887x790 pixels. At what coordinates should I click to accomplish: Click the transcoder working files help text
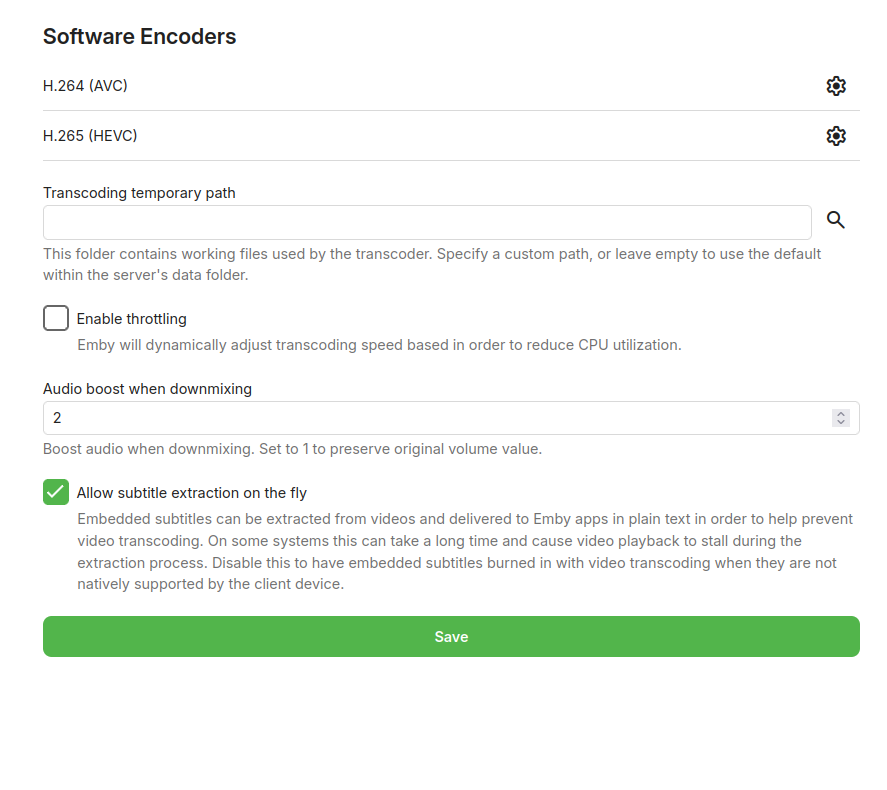click(x=432, y=264)
